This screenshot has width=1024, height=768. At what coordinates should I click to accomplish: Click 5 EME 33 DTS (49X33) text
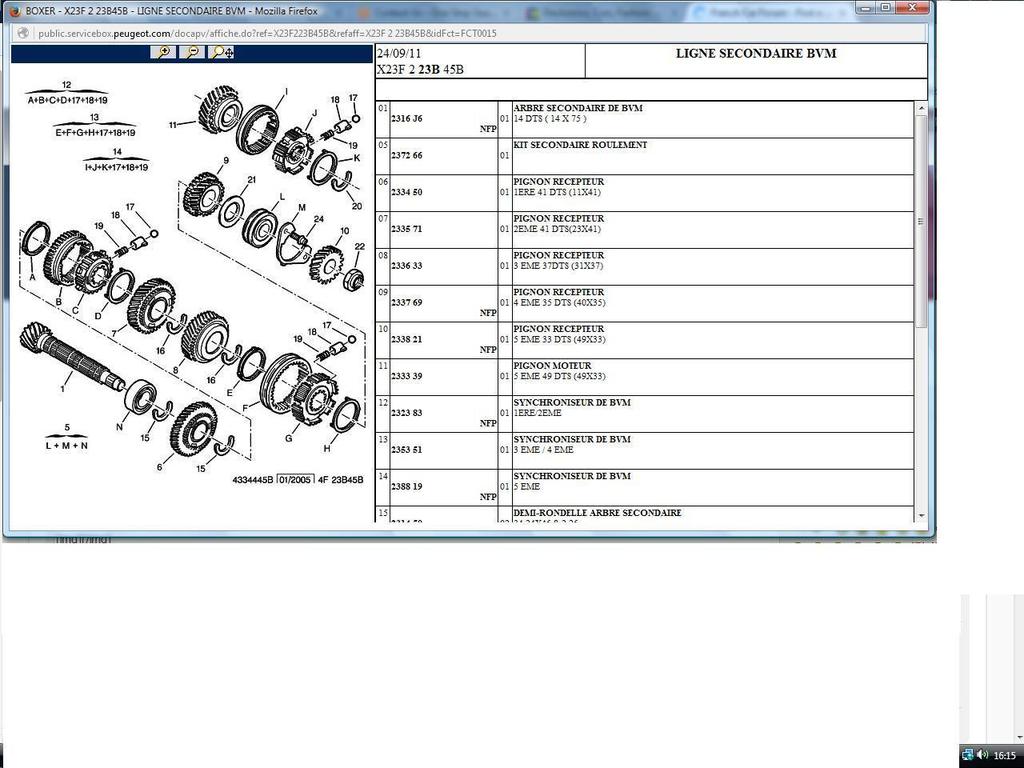pos(559,340)
